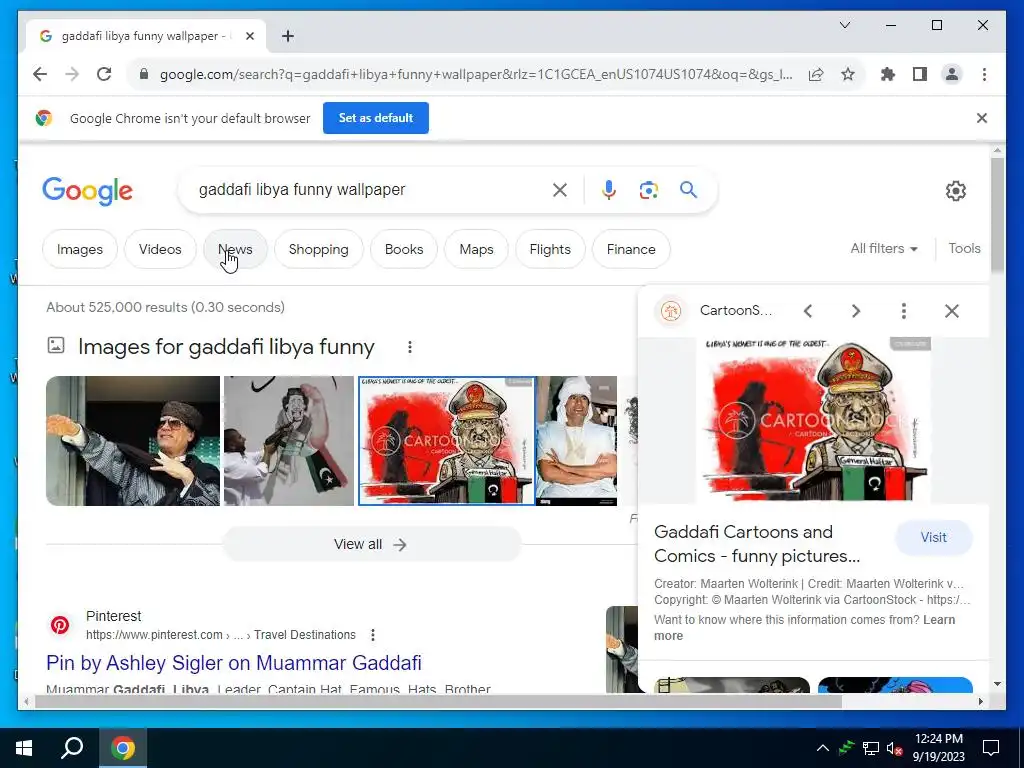Click View all images button

point(372,545)
